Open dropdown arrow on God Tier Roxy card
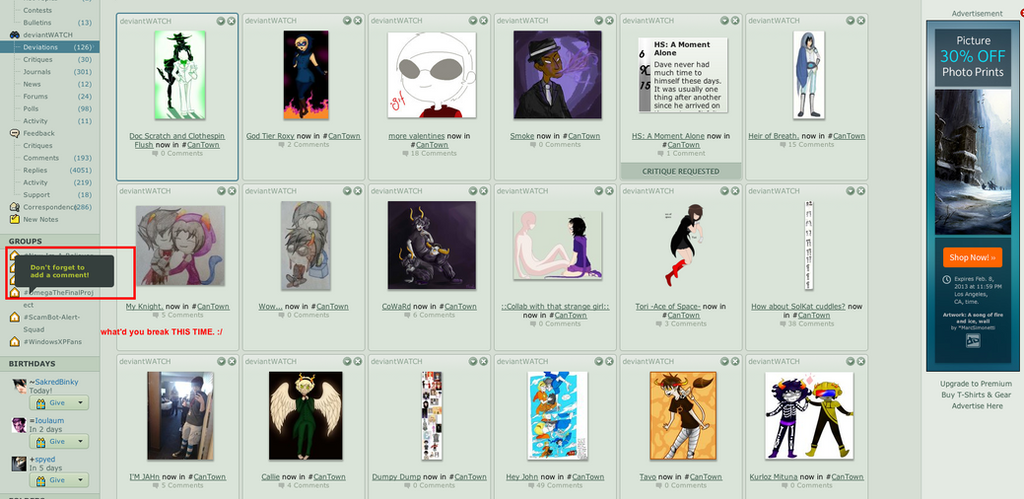The image size is (1024, 499). pyautogui.click(x=347, y=21)
